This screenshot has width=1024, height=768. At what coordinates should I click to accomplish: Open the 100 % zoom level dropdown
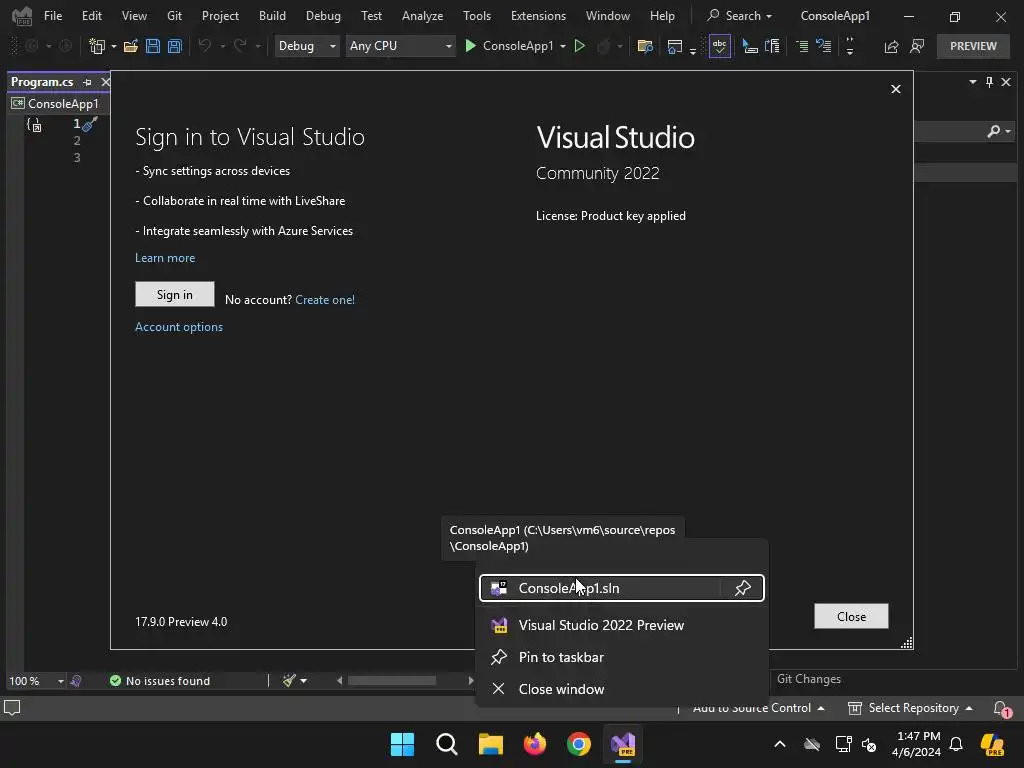[x=36, y=681]
